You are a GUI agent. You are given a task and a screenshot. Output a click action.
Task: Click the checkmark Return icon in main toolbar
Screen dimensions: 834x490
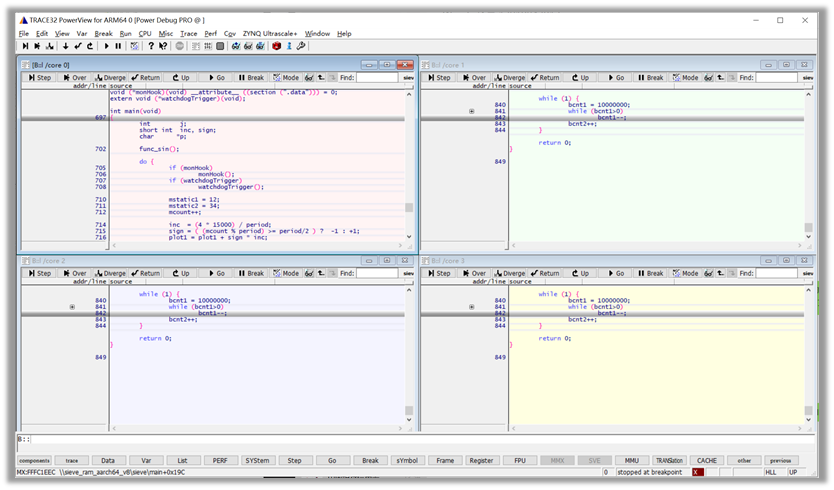click(x=78, y=46)
